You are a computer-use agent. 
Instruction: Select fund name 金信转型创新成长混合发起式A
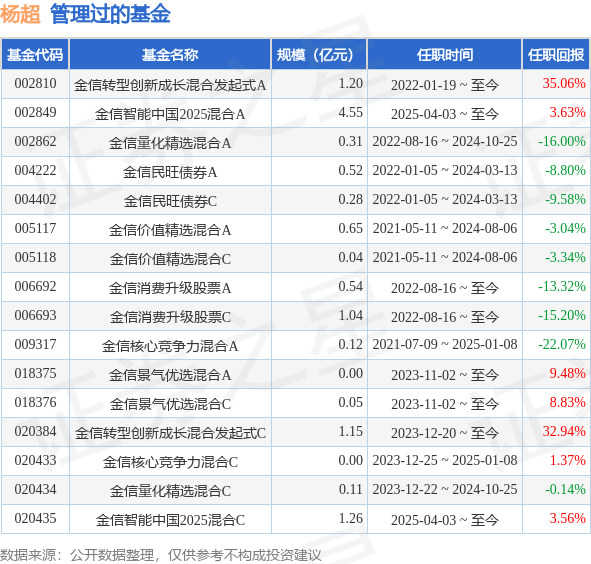pyautogui.click(x=170, y=85)
